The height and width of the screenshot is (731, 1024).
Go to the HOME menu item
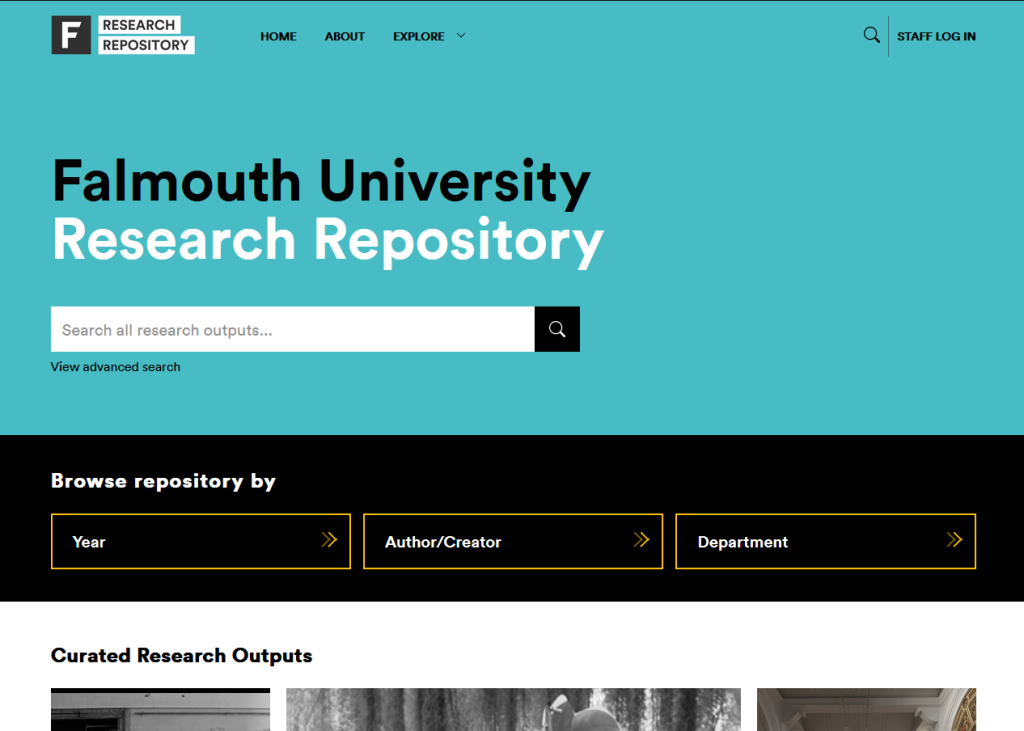click(x=278, y=36)
